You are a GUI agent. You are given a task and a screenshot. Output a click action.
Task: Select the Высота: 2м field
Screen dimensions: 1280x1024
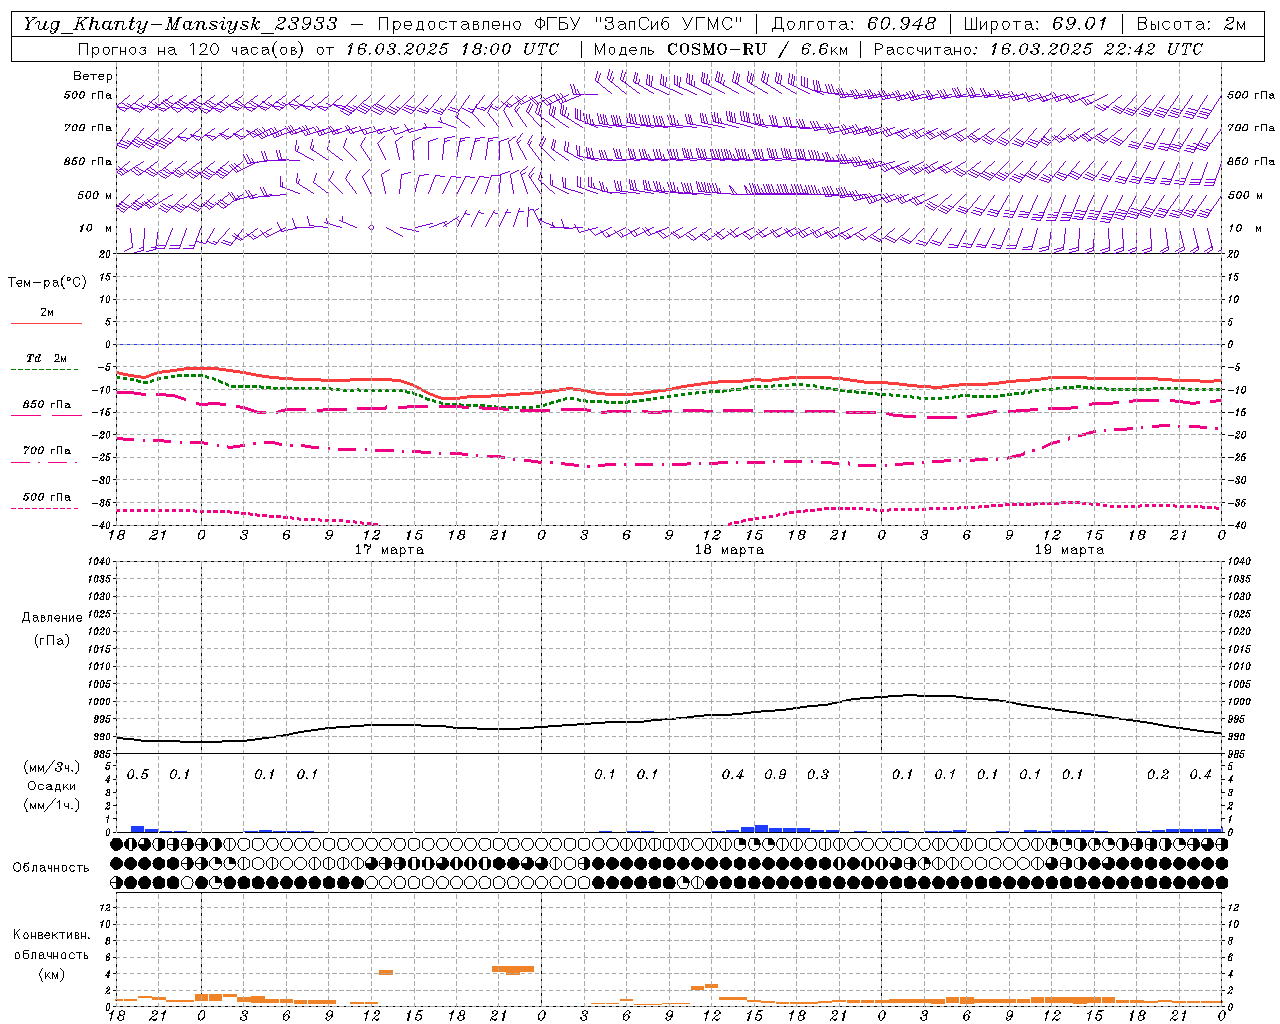point(1191,24)
